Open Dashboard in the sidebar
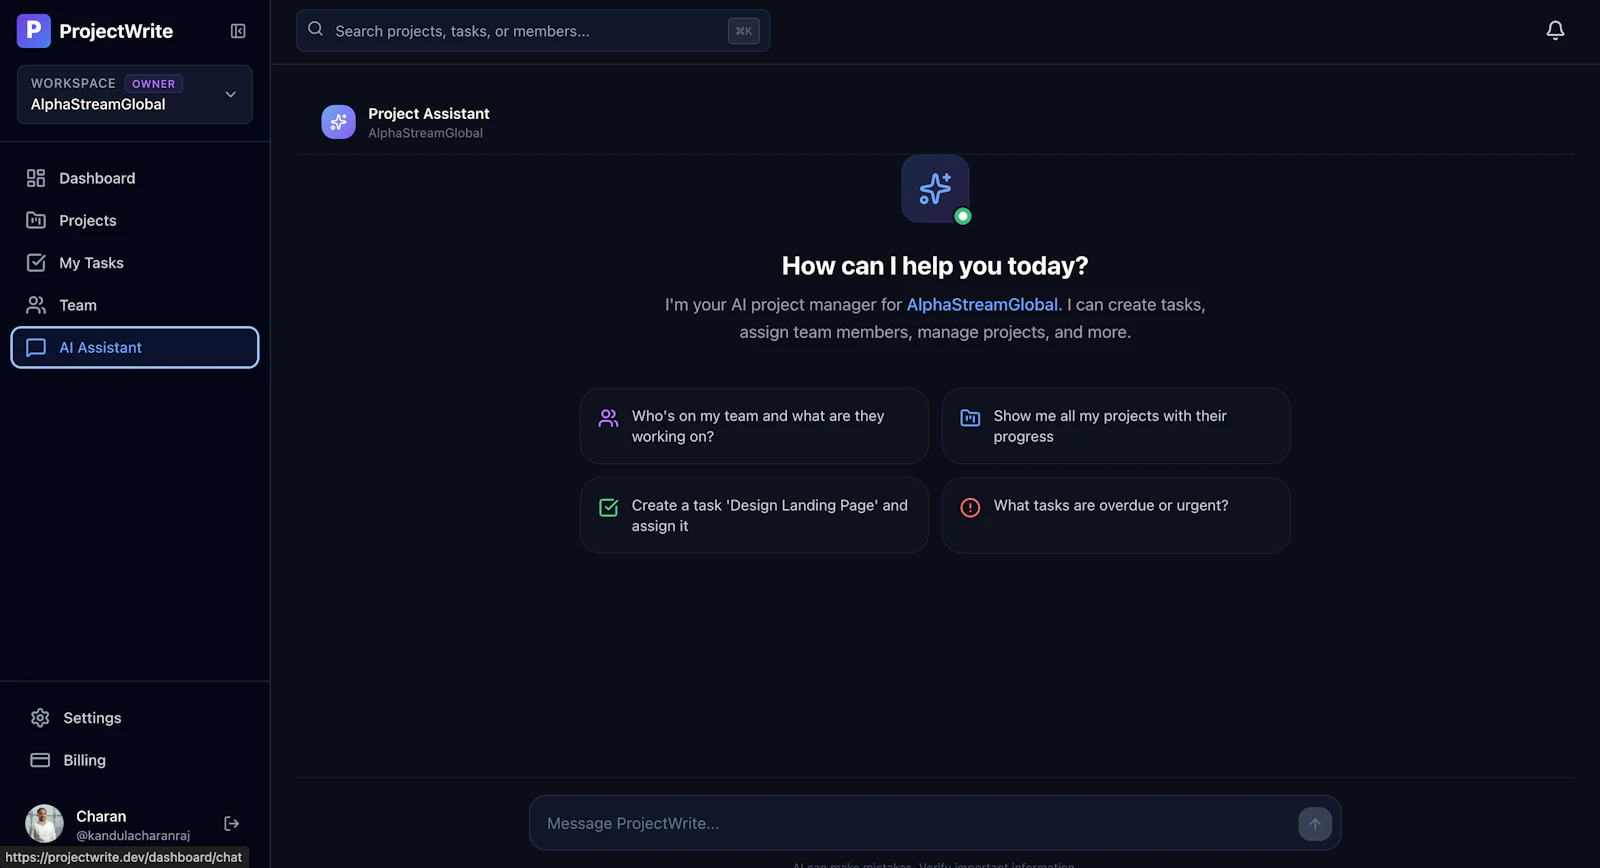 click(x=135, y=178)
